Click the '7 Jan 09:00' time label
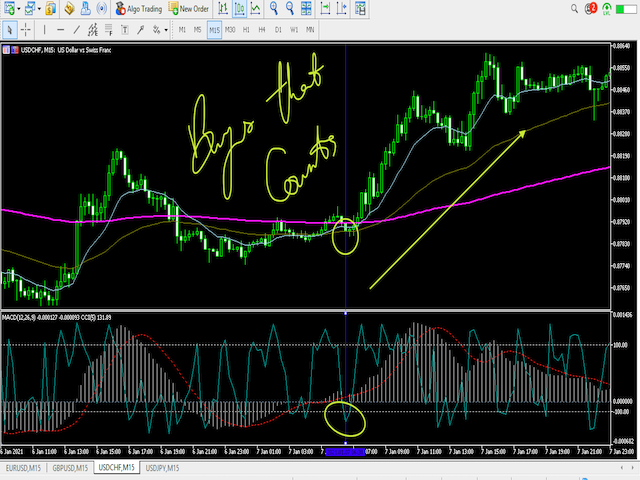 tap(397, 451)
